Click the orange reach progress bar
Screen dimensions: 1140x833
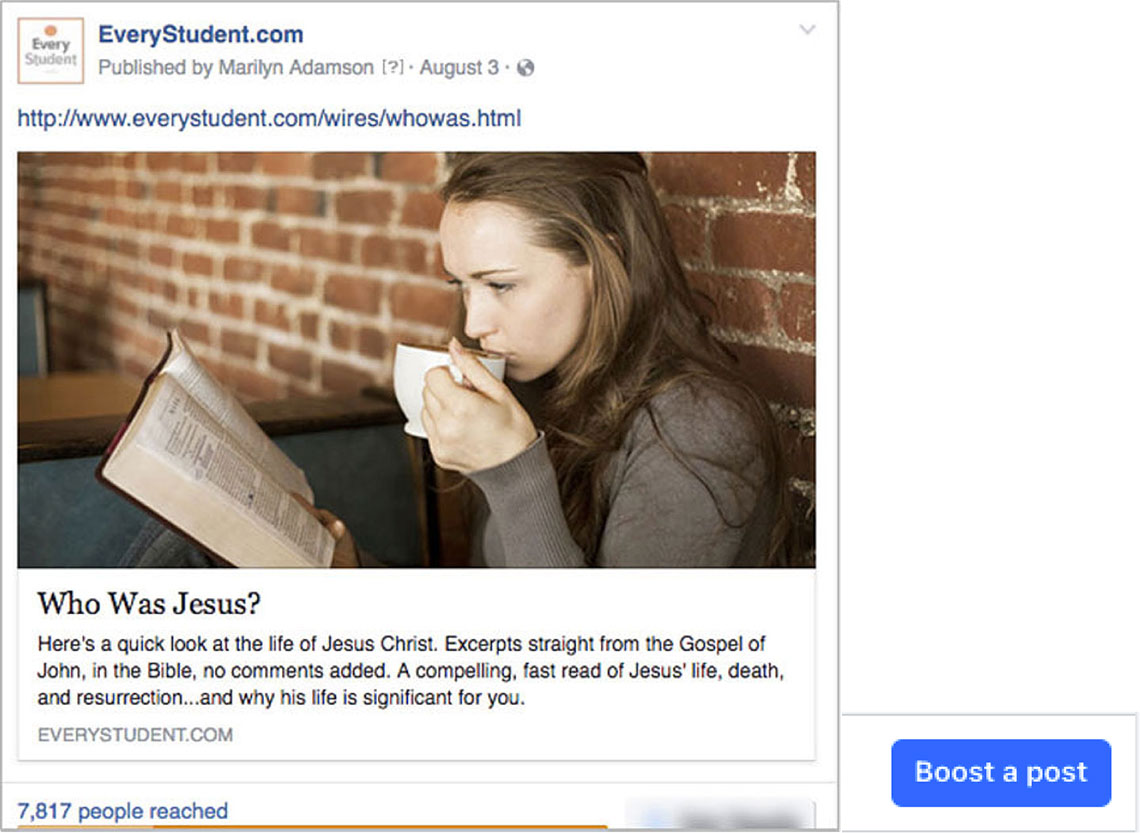click(x=310, y=827)
